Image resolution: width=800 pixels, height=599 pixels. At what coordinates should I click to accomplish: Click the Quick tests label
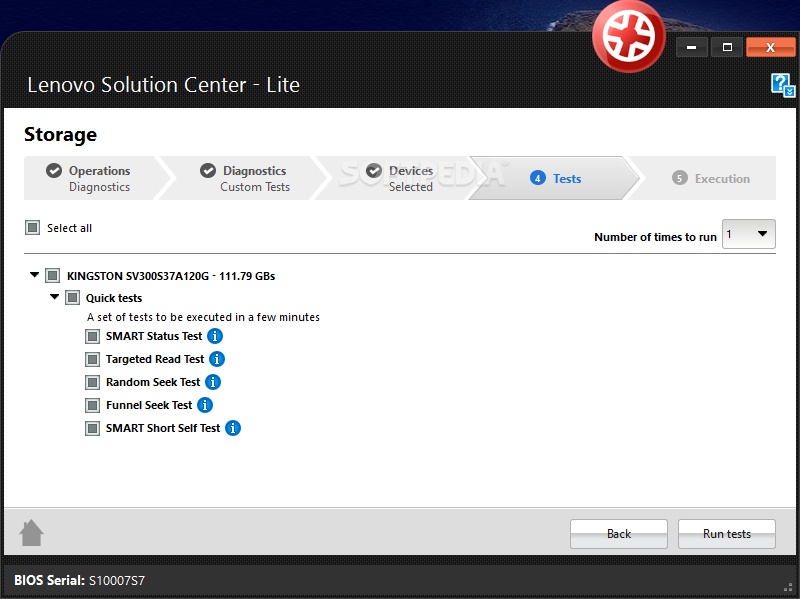coord(114,298)
